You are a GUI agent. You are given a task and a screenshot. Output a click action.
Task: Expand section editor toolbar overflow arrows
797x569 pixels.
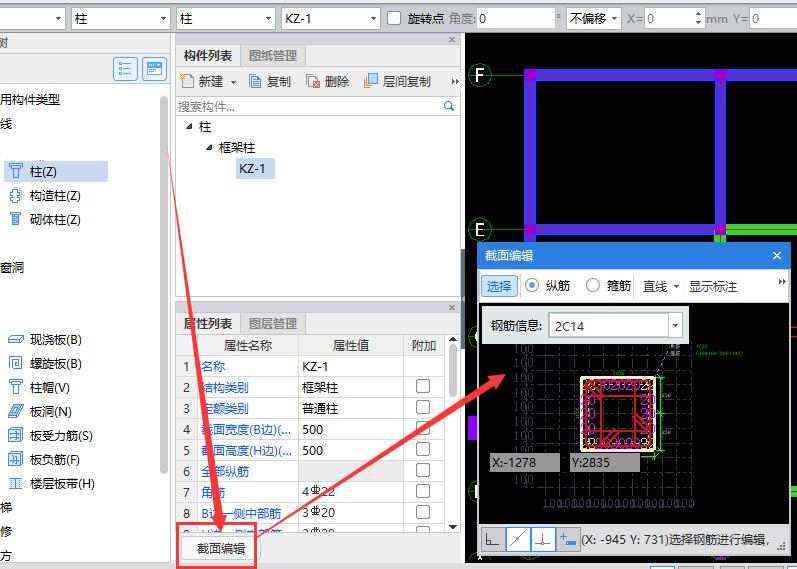[782, 282]
